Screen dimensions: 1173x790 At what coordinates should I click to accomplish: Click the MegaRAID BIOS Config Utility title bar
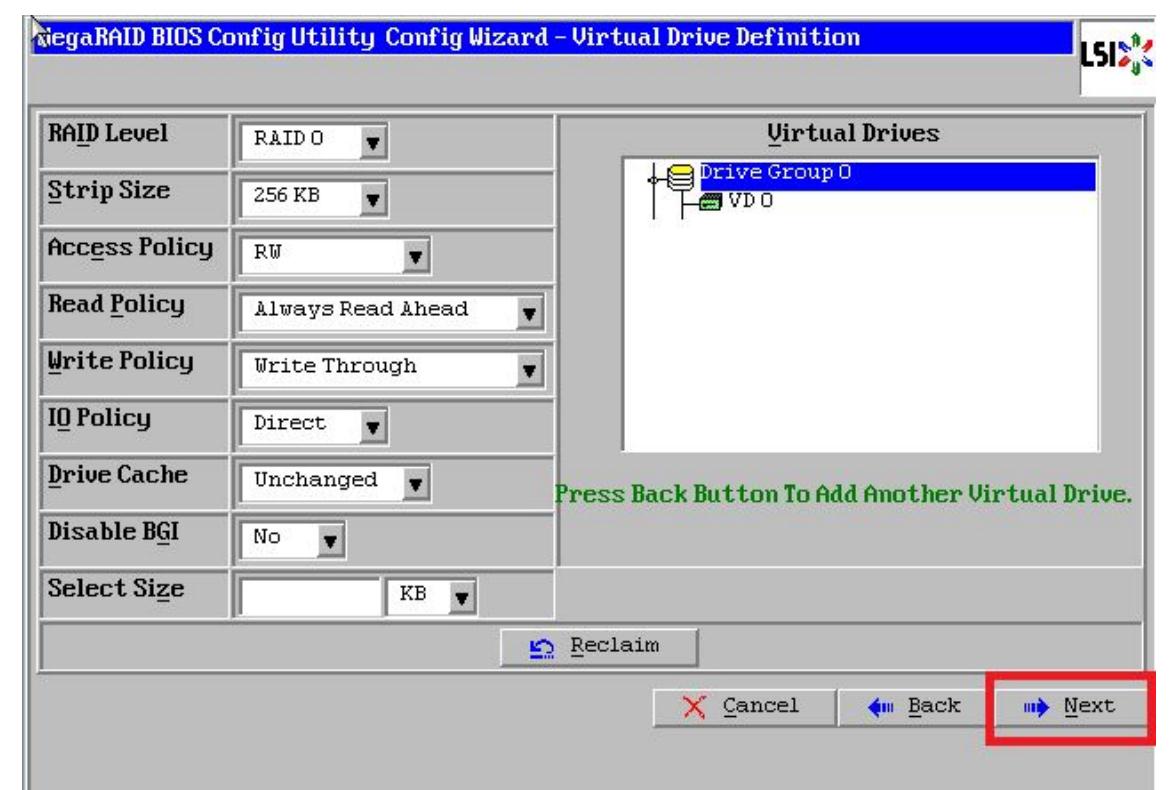point(552,37)
